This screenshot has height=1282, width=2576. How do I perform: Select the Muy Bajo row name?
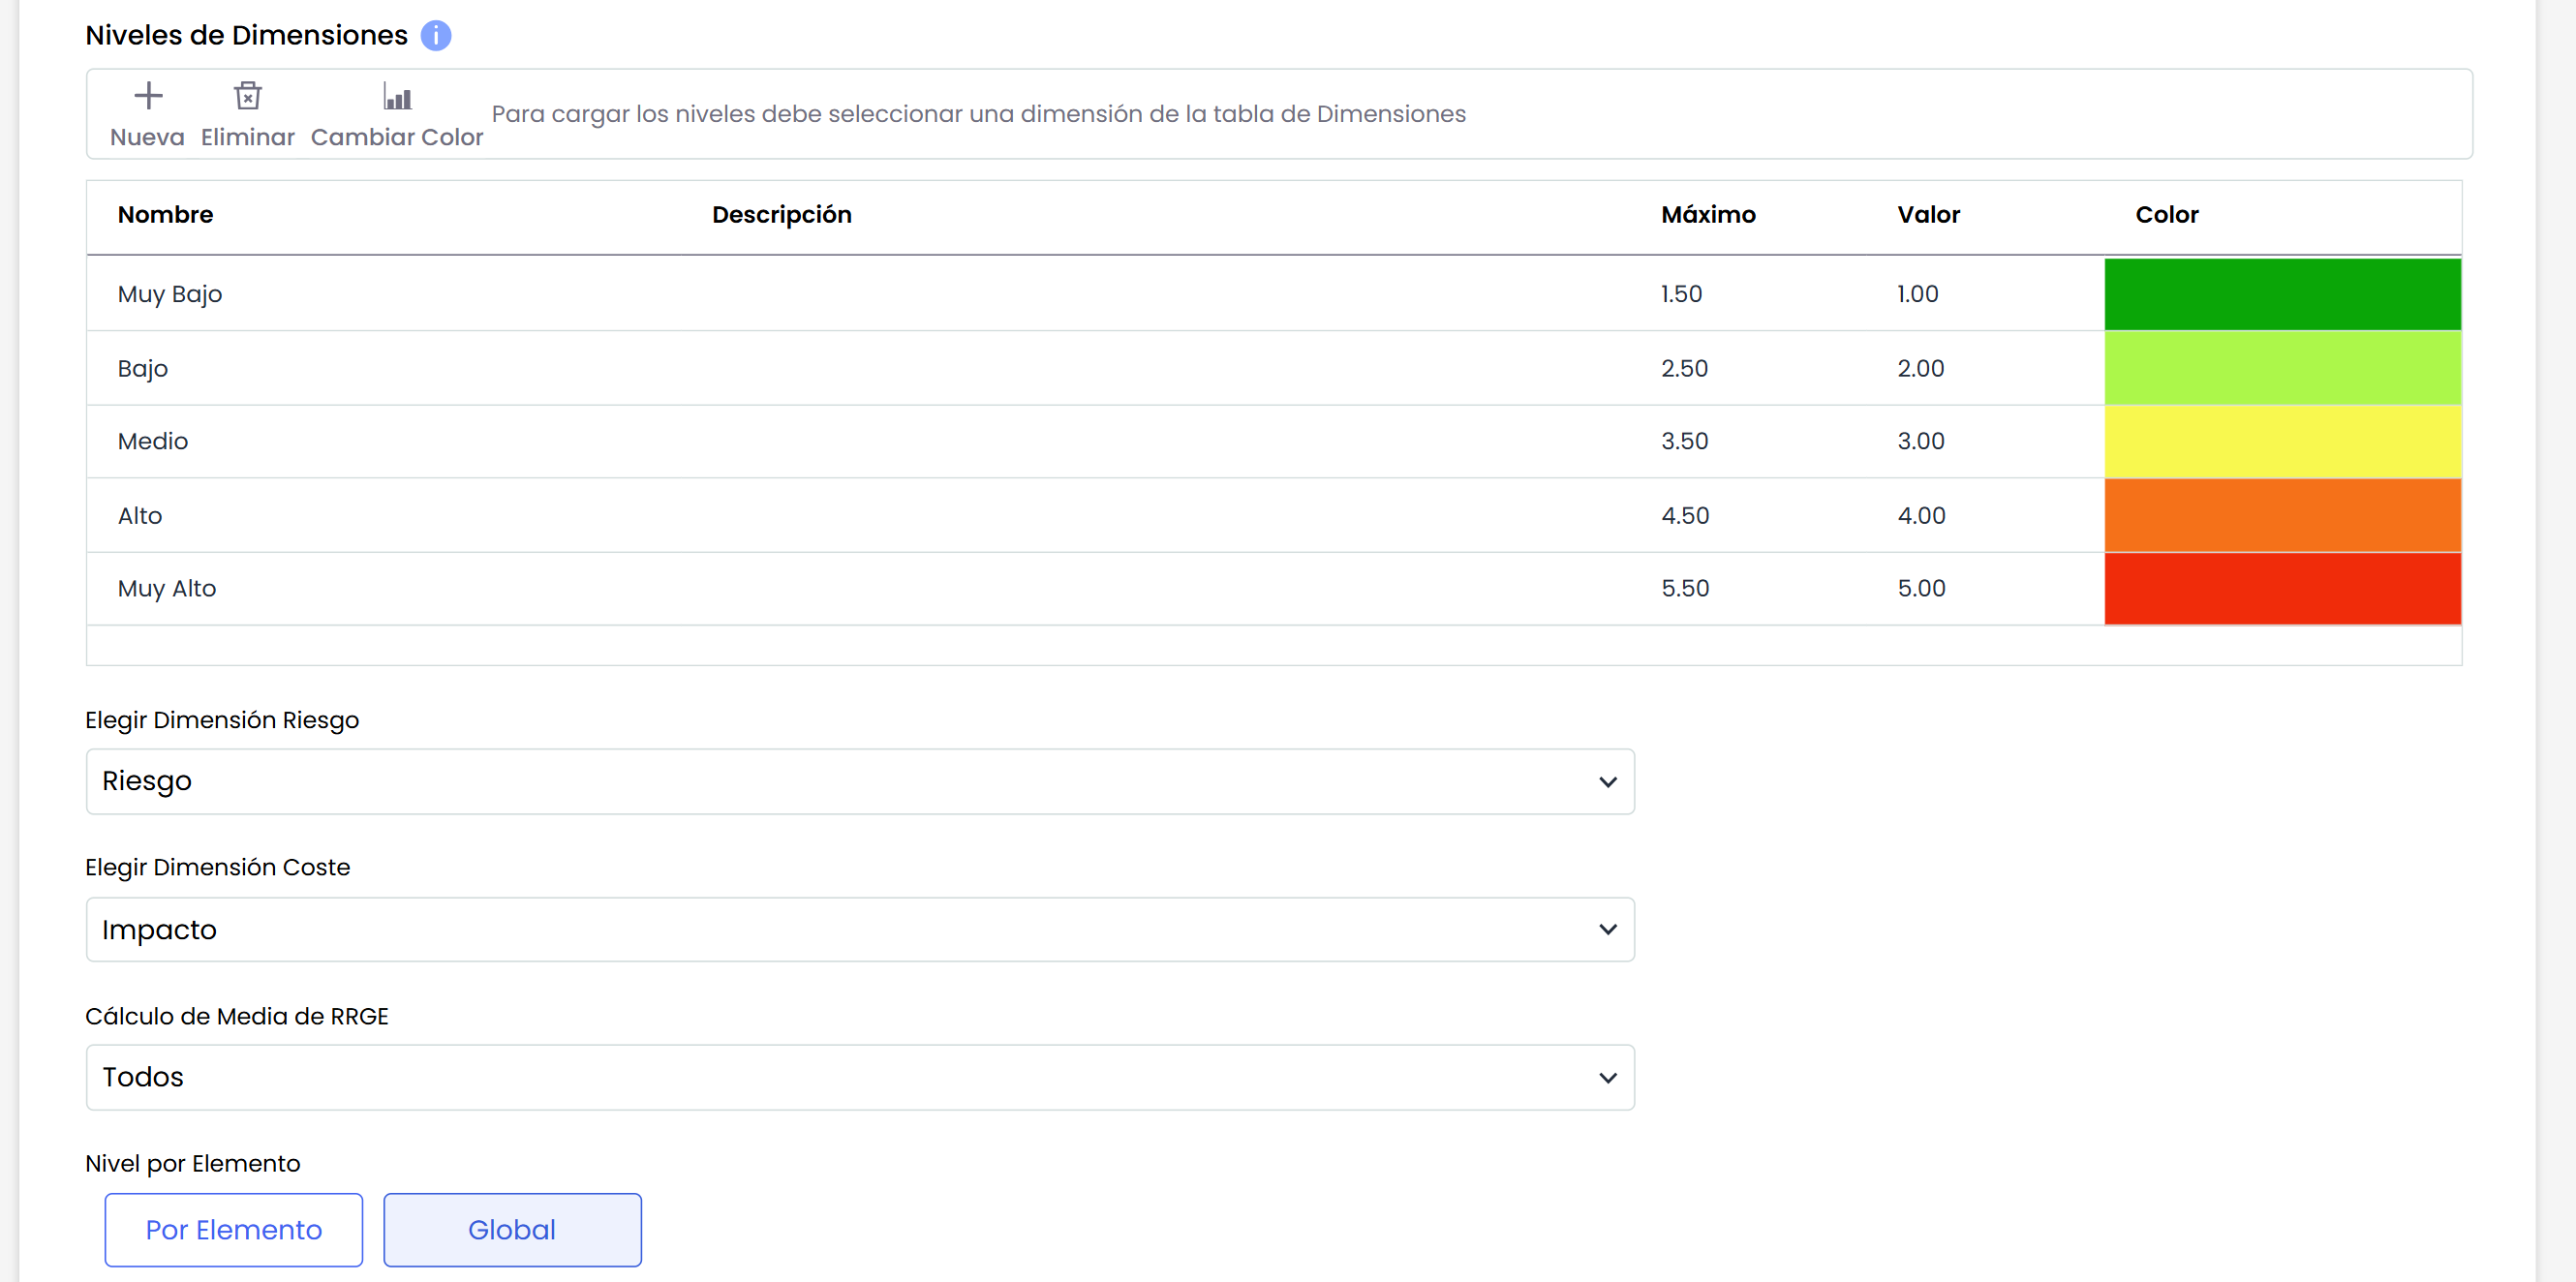click(170, 294)
